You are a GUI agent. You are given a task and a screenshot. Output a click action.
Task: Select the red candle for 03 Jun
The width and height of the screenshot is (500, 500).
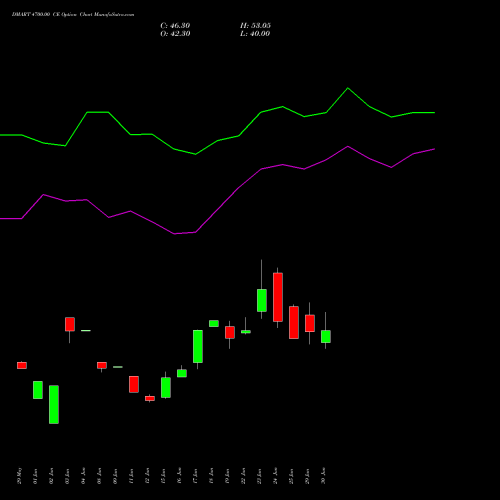point(70,324)
